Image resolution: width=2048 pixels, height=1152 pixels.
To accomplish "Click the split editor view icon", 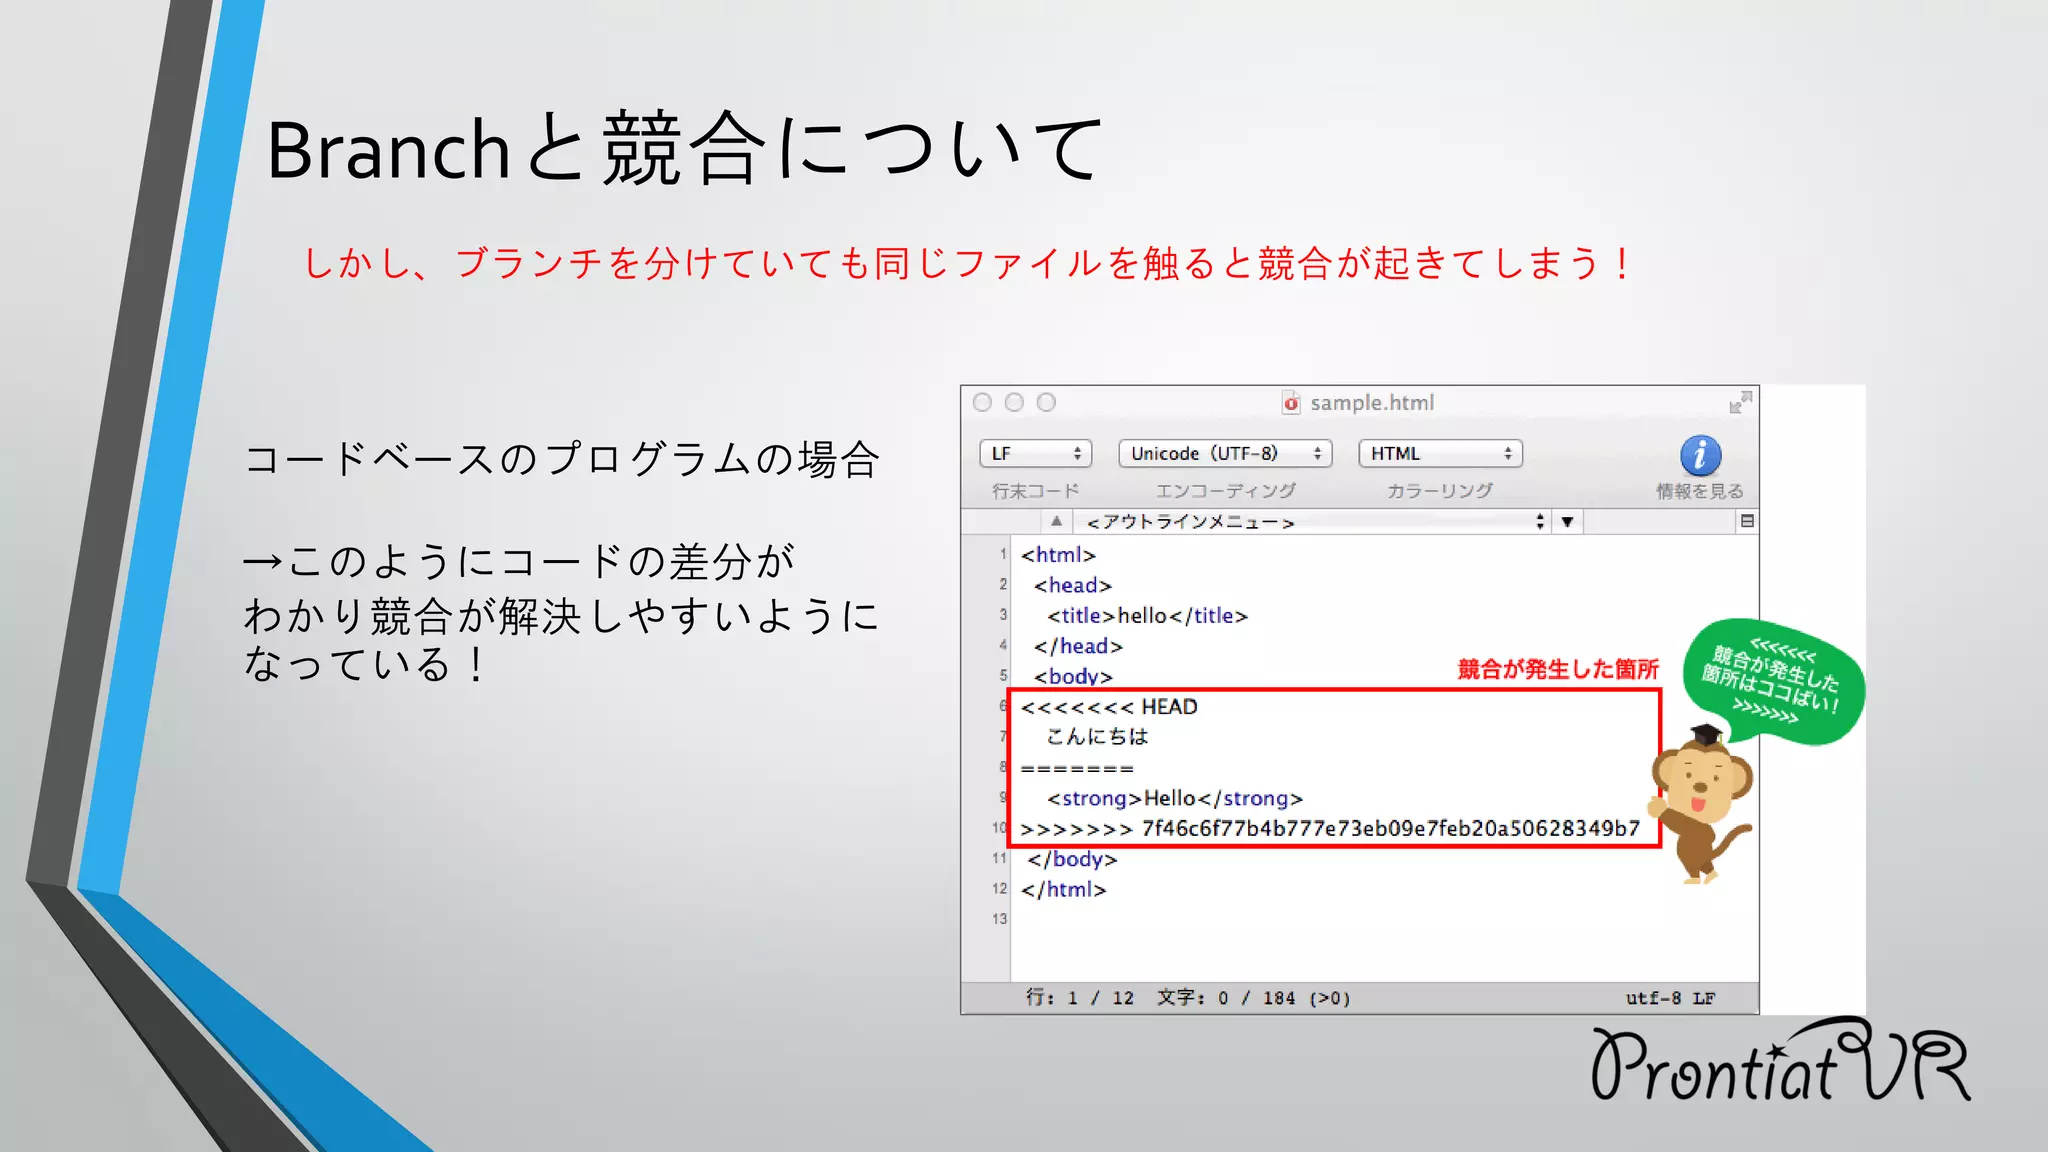I will [x=1746, y=521].
